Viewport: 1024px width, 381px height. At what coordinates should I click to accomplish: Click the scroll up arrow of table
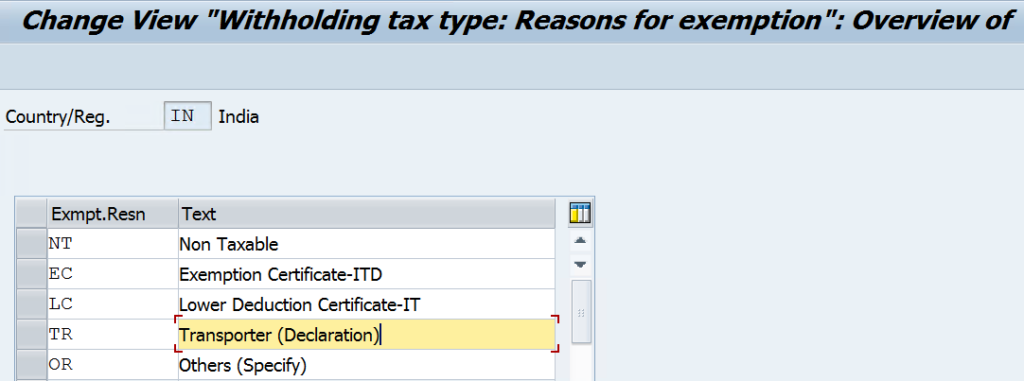(x=580, y=240)
